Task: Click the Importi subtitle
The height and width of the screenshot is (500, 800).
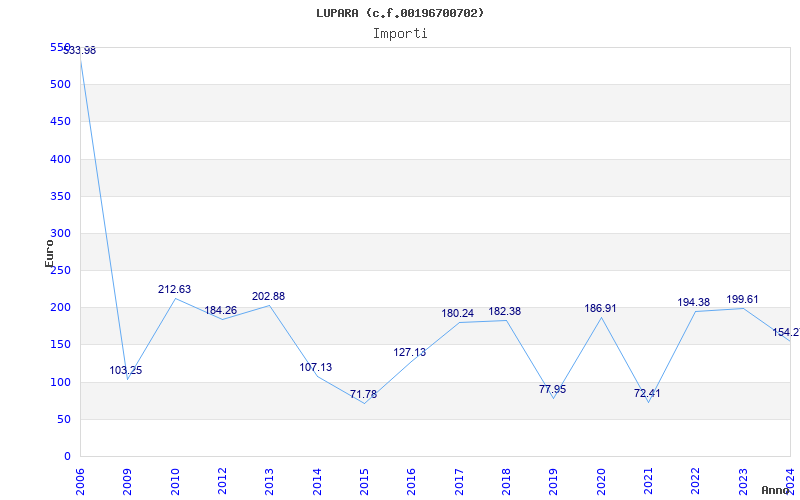Action: [x=400, y=34]
